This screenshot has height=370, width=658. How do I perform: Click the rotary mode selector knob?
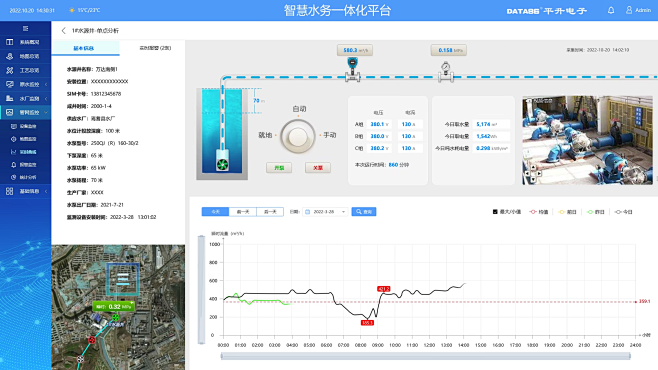(x=298, y=137)
